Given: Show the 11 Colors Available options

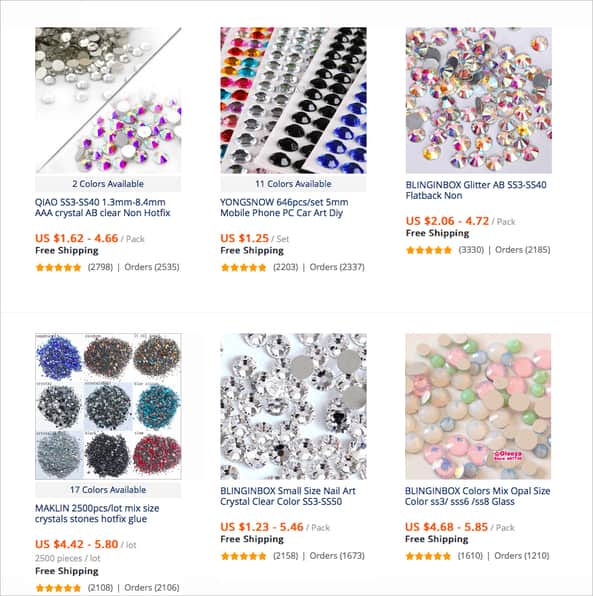Looking at the screenshot, I should [x=293, y=184].
